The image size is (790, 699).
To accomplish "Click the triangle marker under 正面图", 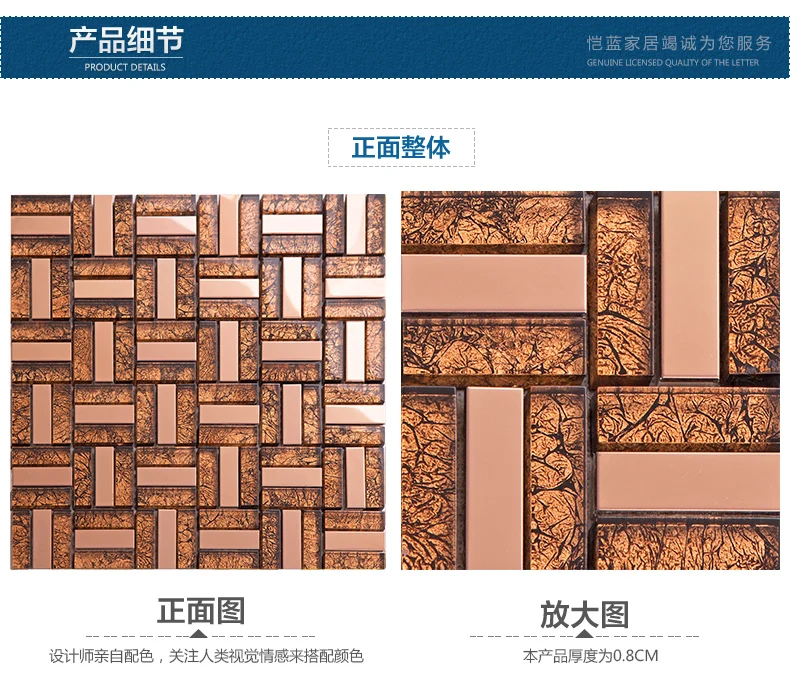I will [200, 633].
